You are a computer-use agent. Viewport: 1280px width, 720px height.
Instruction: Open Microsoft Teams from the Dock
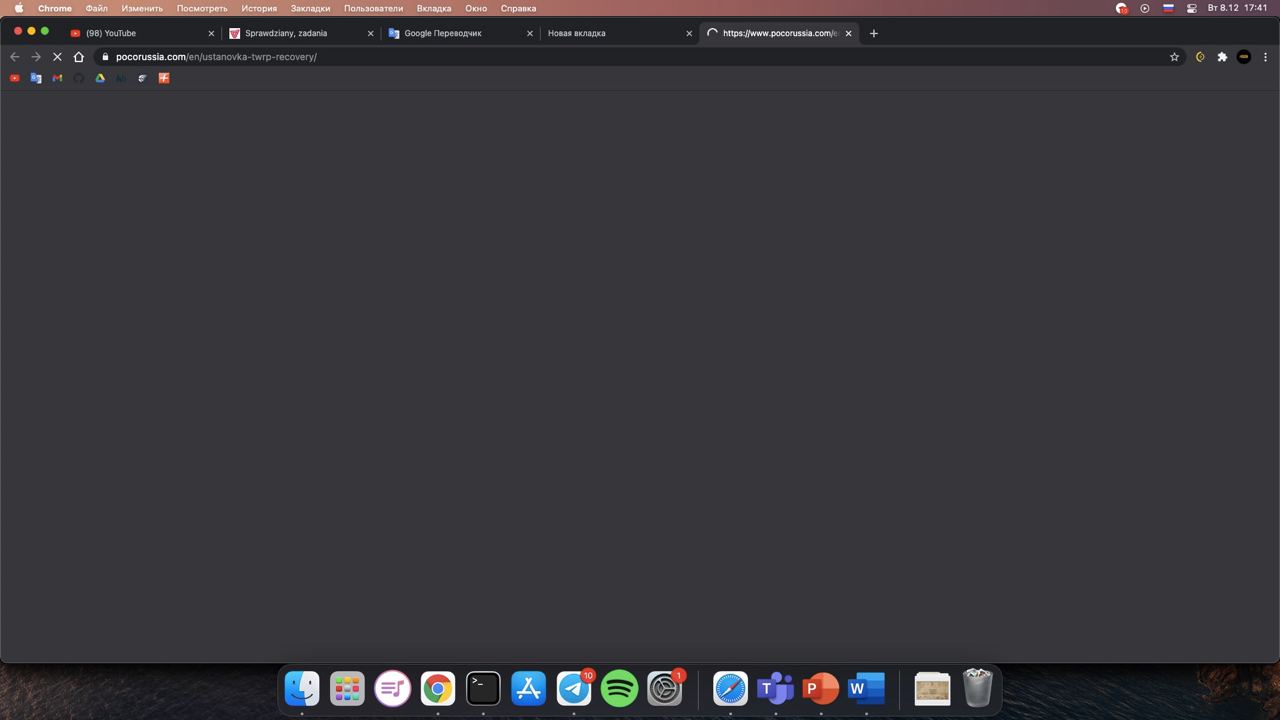pyautogui.click(x=775, y=688)
